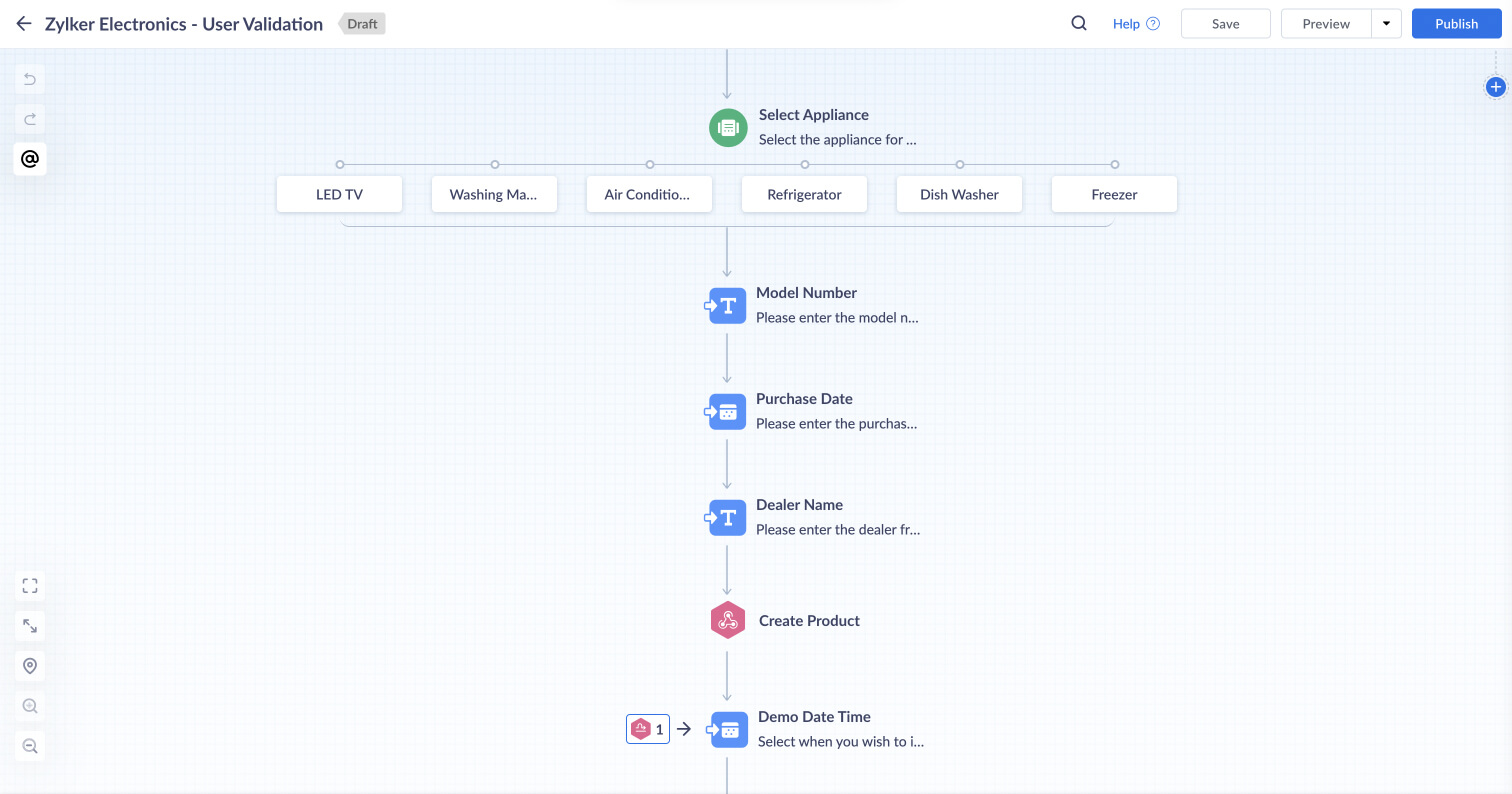Click the Select Appliance label
Image resolution: width=1512 pixels, height=794 pixels.
pos(814,115)
